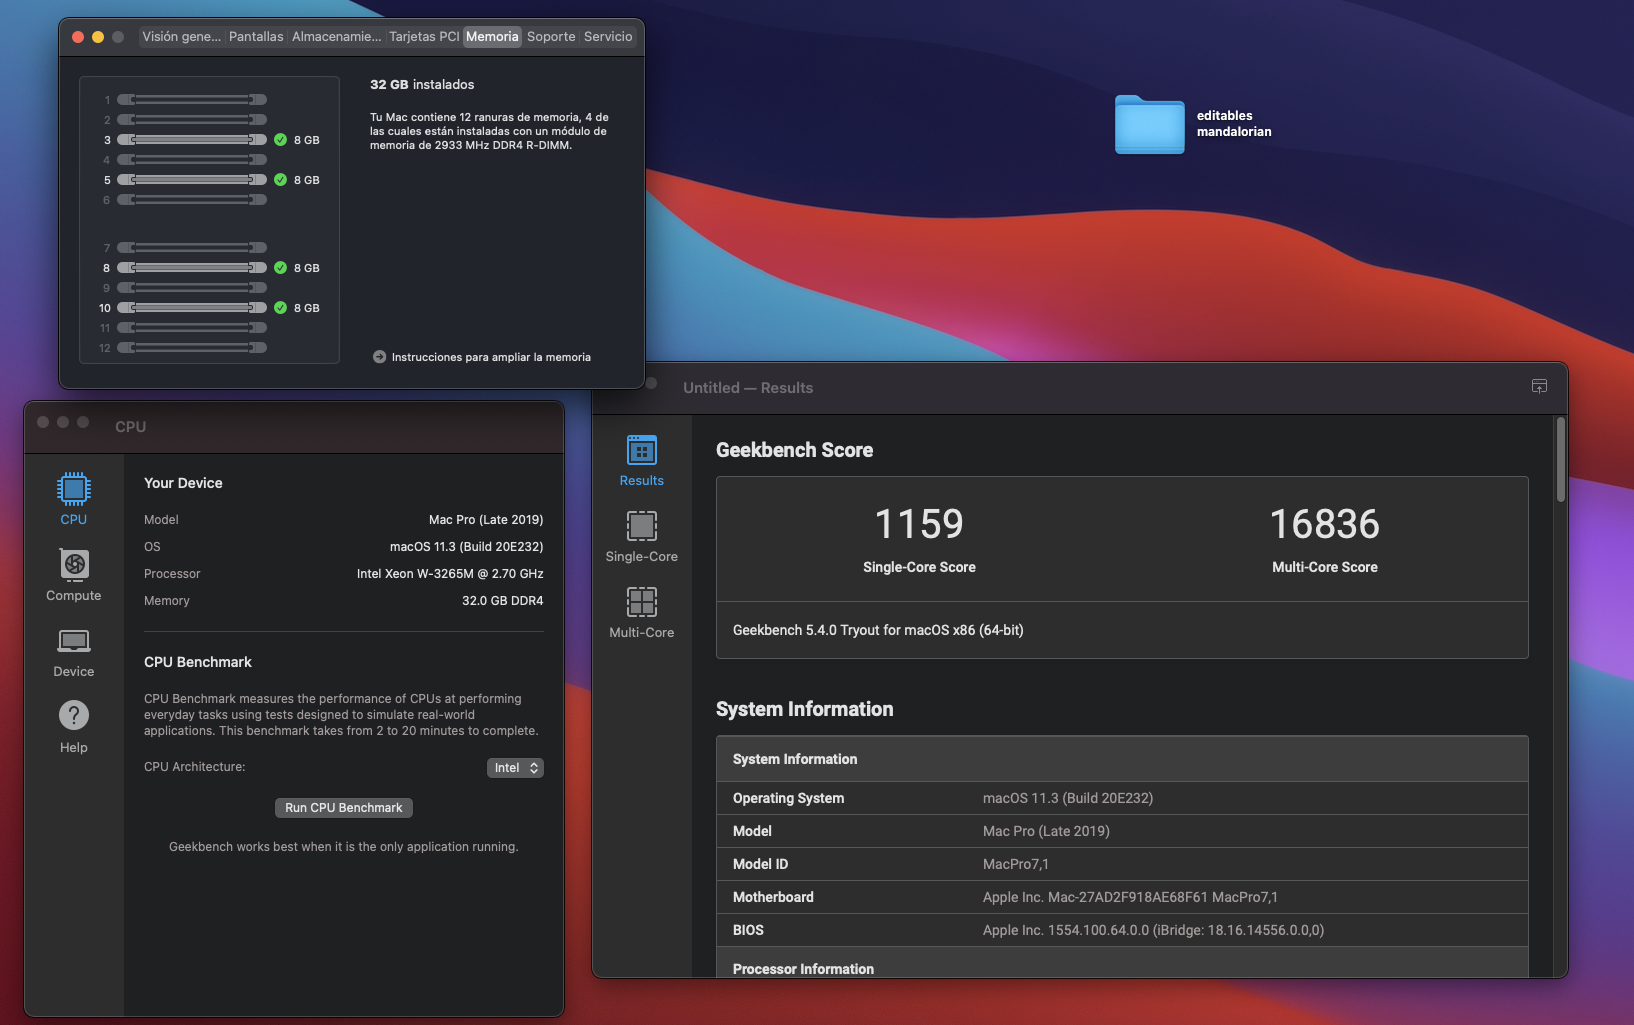
Task: Switch to the Pantallas tab
Action: [256, 37]
